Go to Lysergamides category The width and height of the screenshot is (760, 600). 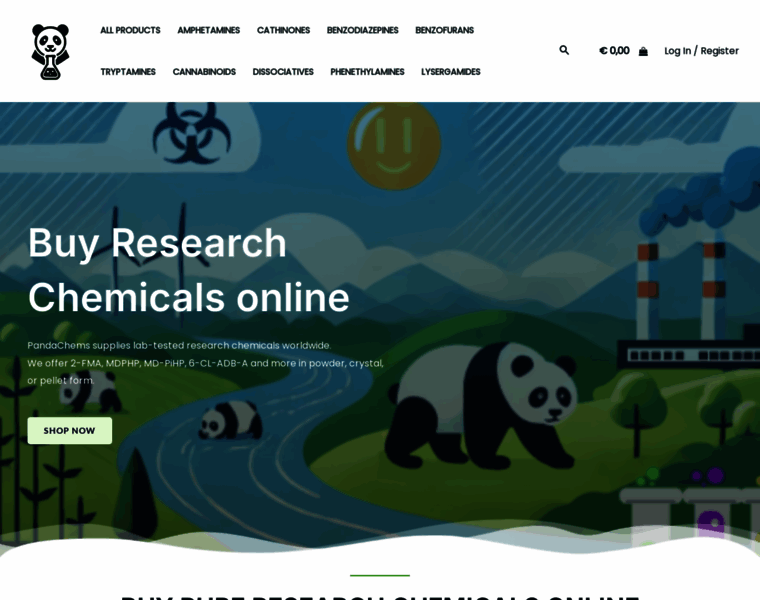(451, 72)
